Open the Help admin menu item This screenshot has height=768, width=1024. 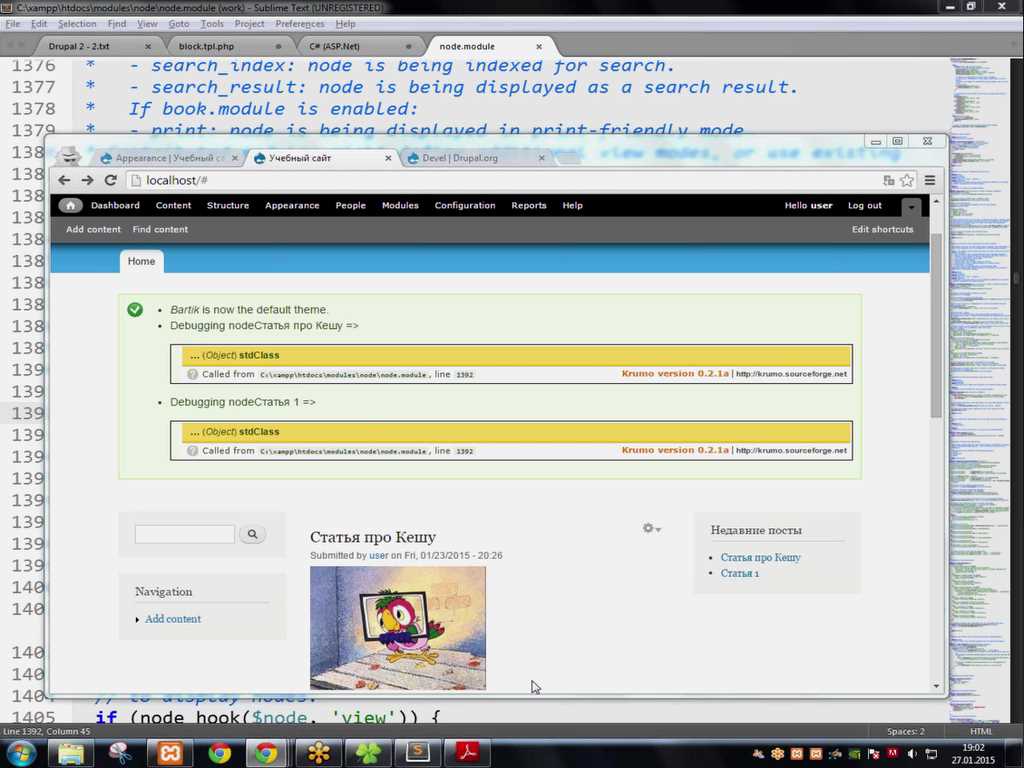pyautogui.click(x=573, y=205)
